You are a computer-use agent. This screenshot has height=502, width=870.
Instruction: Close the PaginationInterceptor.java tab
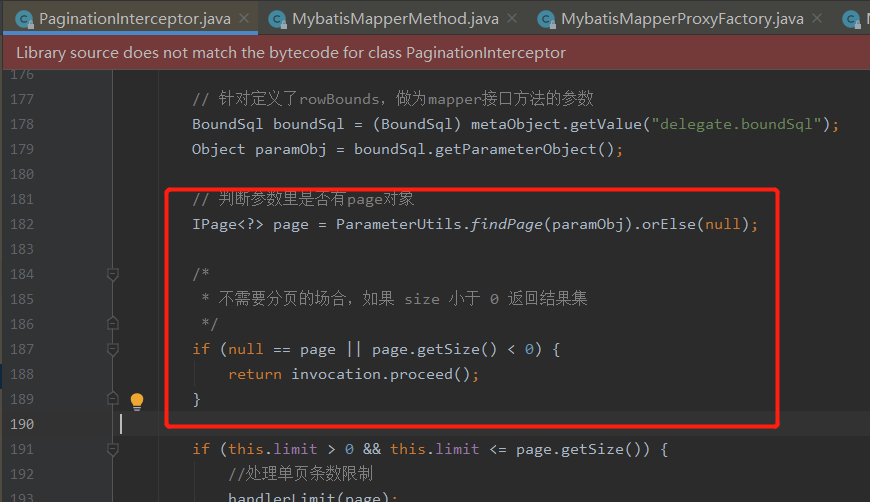pos(244,18)
